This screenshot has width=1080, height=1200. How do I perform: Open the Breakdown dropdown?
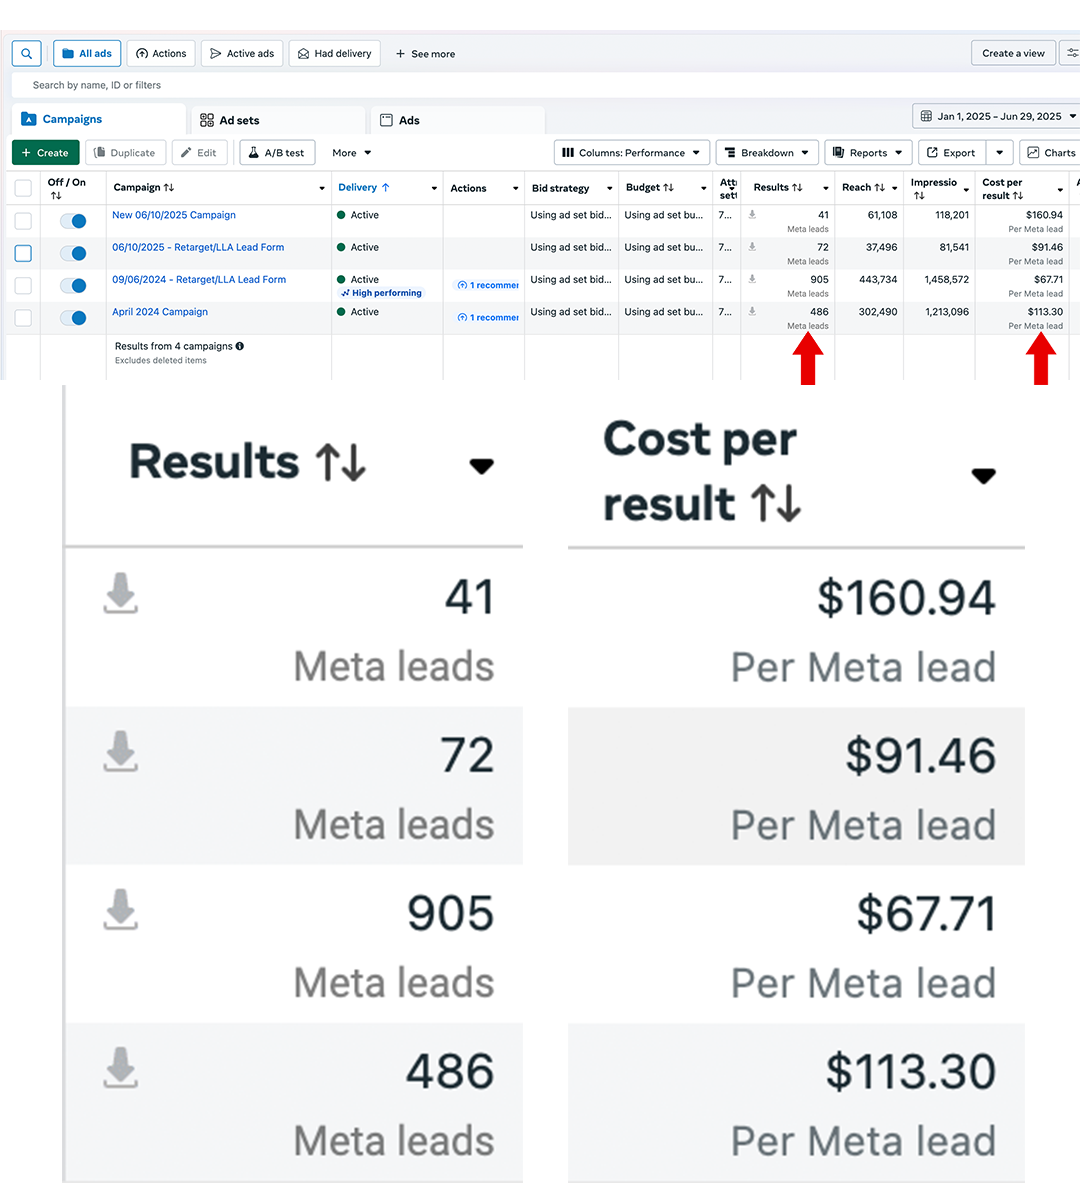click(767, 153)
